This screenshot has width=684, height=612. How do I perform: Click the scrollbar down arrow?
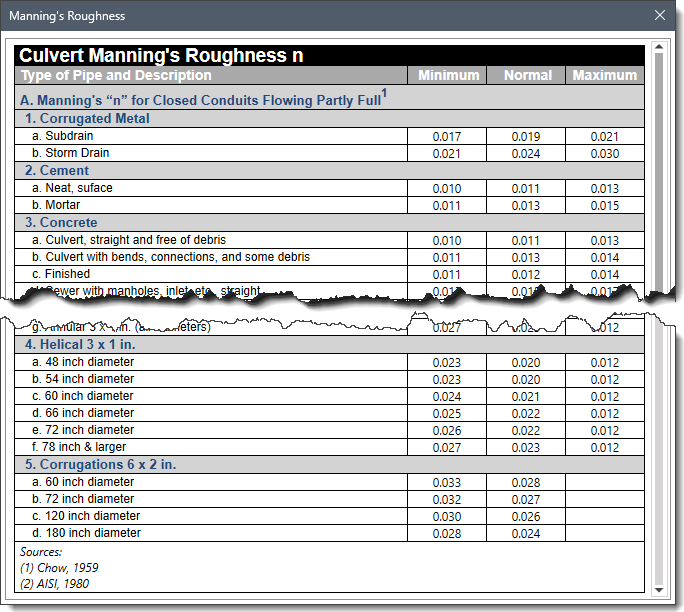(659, 590)
